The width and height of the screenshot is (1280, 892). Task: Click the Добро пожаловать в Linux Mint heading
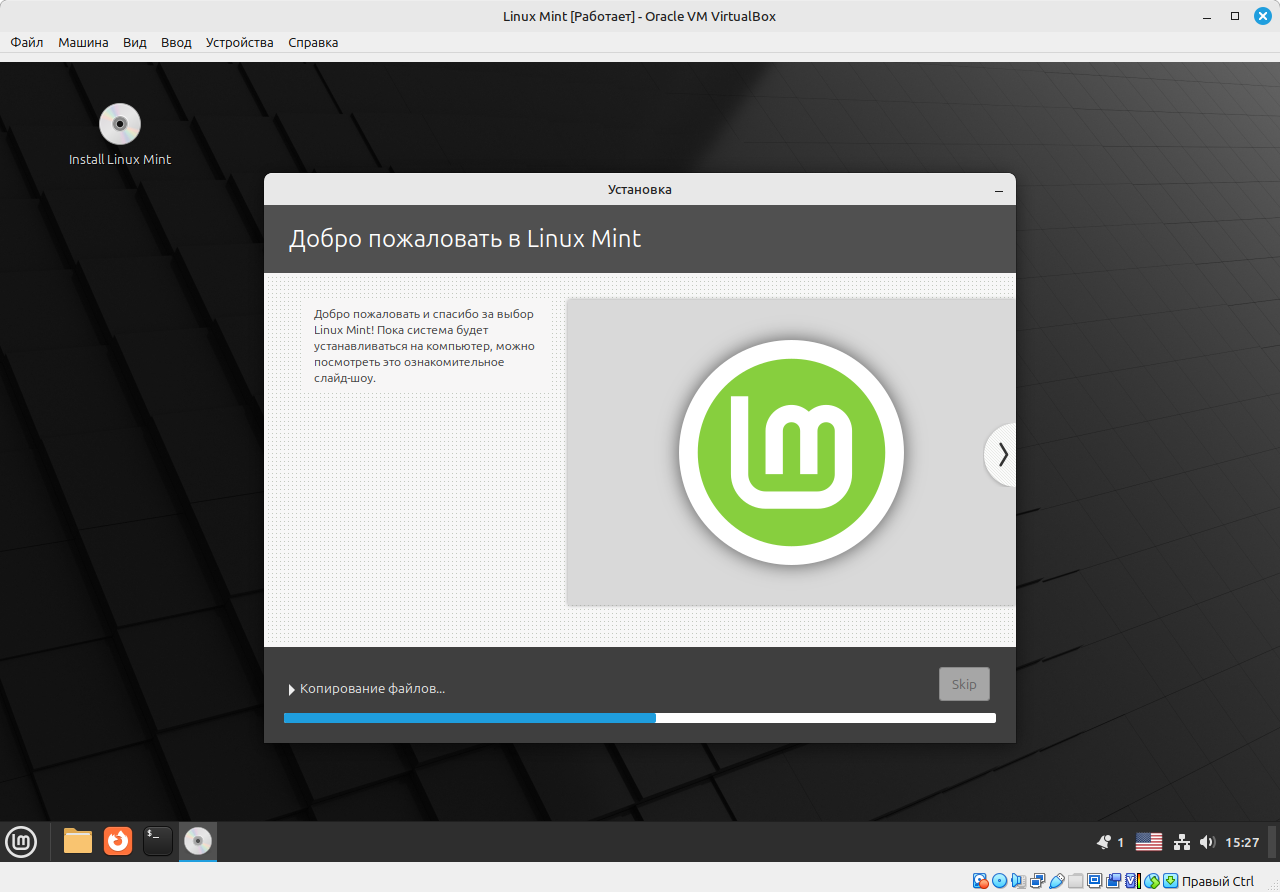pos(465,239)
